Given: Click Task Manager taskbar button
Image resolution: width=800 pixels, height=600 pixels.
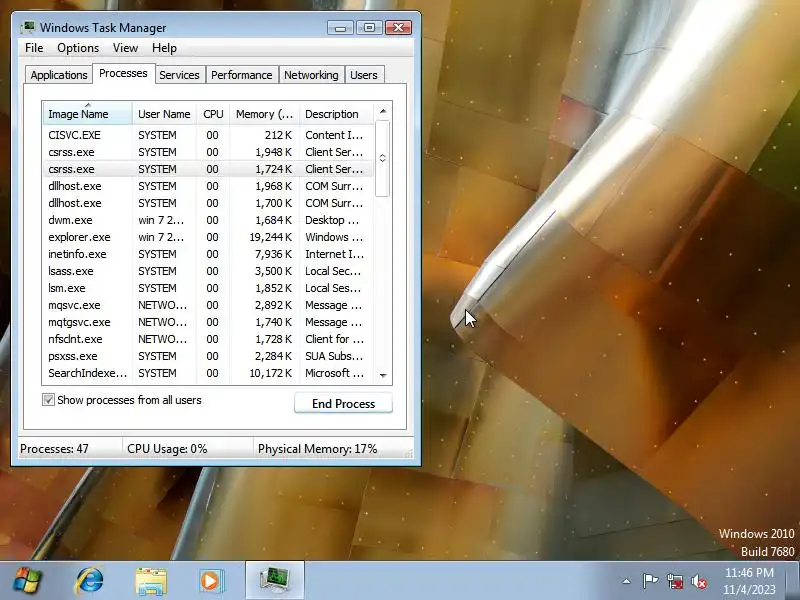Looking at the screenshot, I should (x=275, y=581).
